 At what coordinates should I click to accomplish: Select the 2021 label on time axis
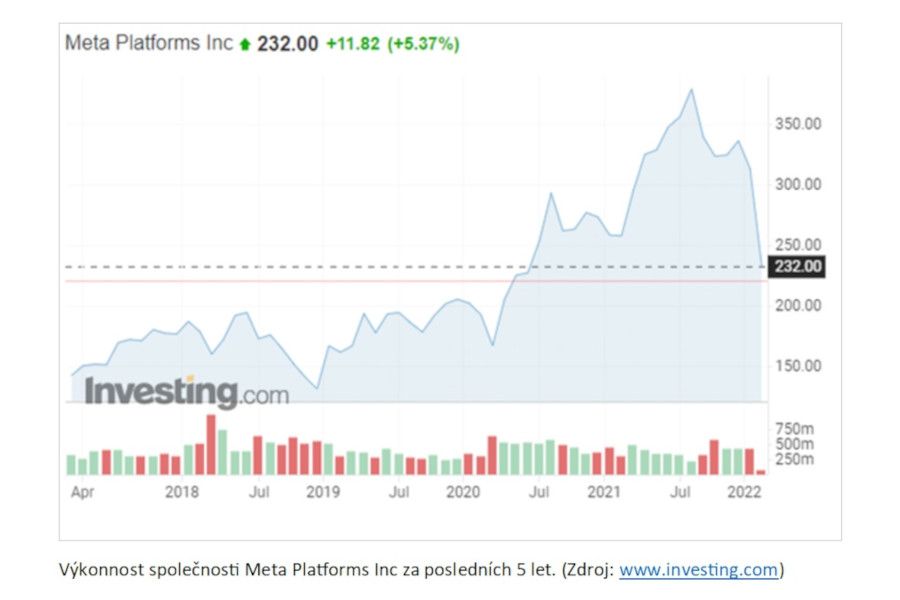tap(604, 492)
